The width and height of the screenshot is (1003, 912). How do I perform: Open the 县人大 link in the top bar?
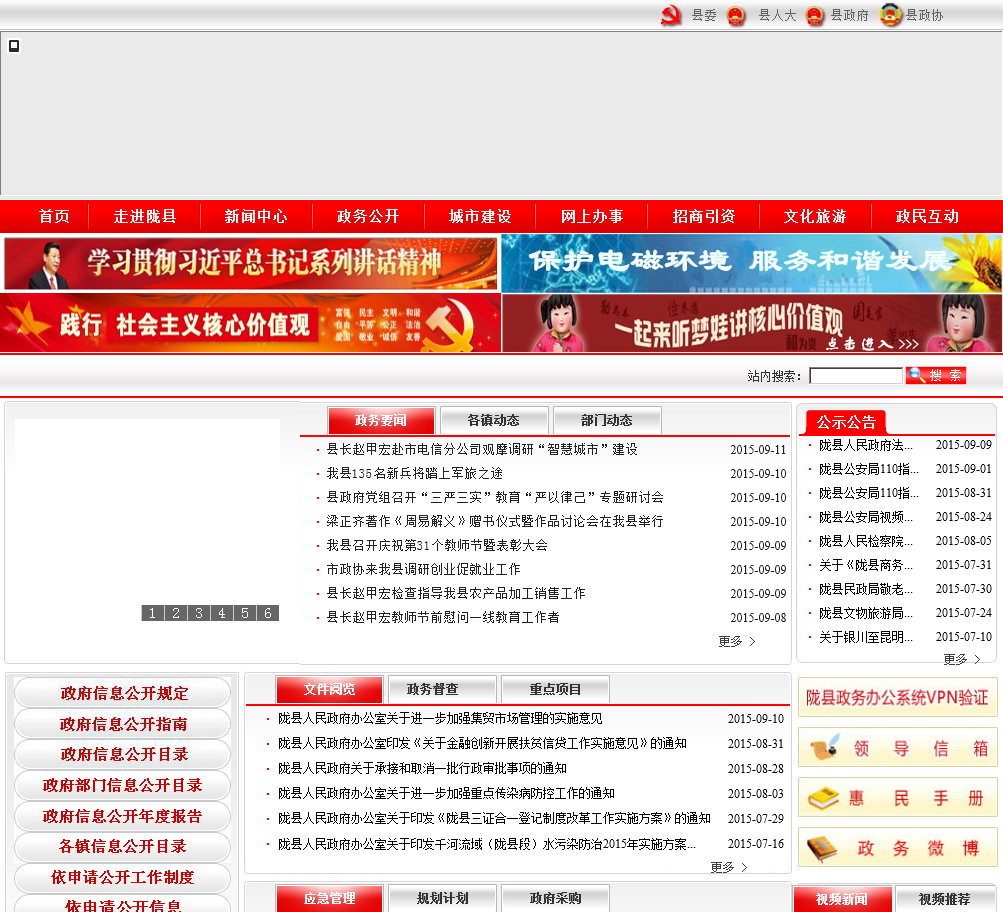pos(777,15)
